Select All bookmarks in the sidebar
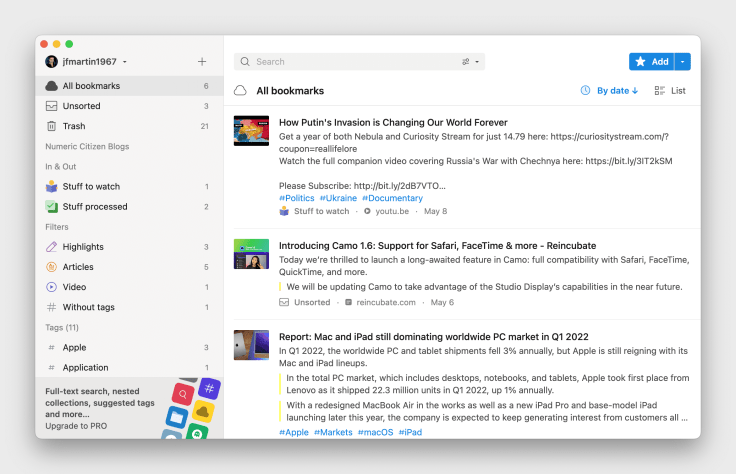The width and height of the screenshot is (736, 474). [129, 86]
